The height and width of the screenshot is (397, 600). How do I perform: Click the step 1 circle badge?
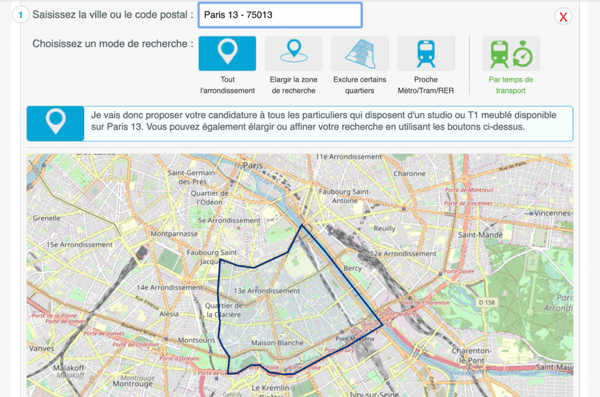coord(21,15)
